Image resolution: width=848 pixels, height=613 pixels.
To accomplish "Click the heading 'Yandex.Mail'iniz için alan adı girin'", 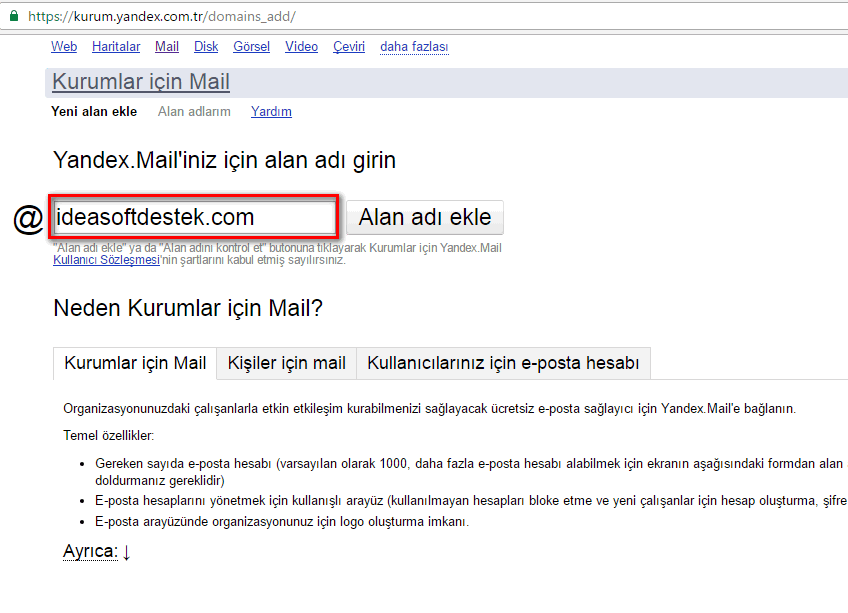I will [x=224, y=160].
